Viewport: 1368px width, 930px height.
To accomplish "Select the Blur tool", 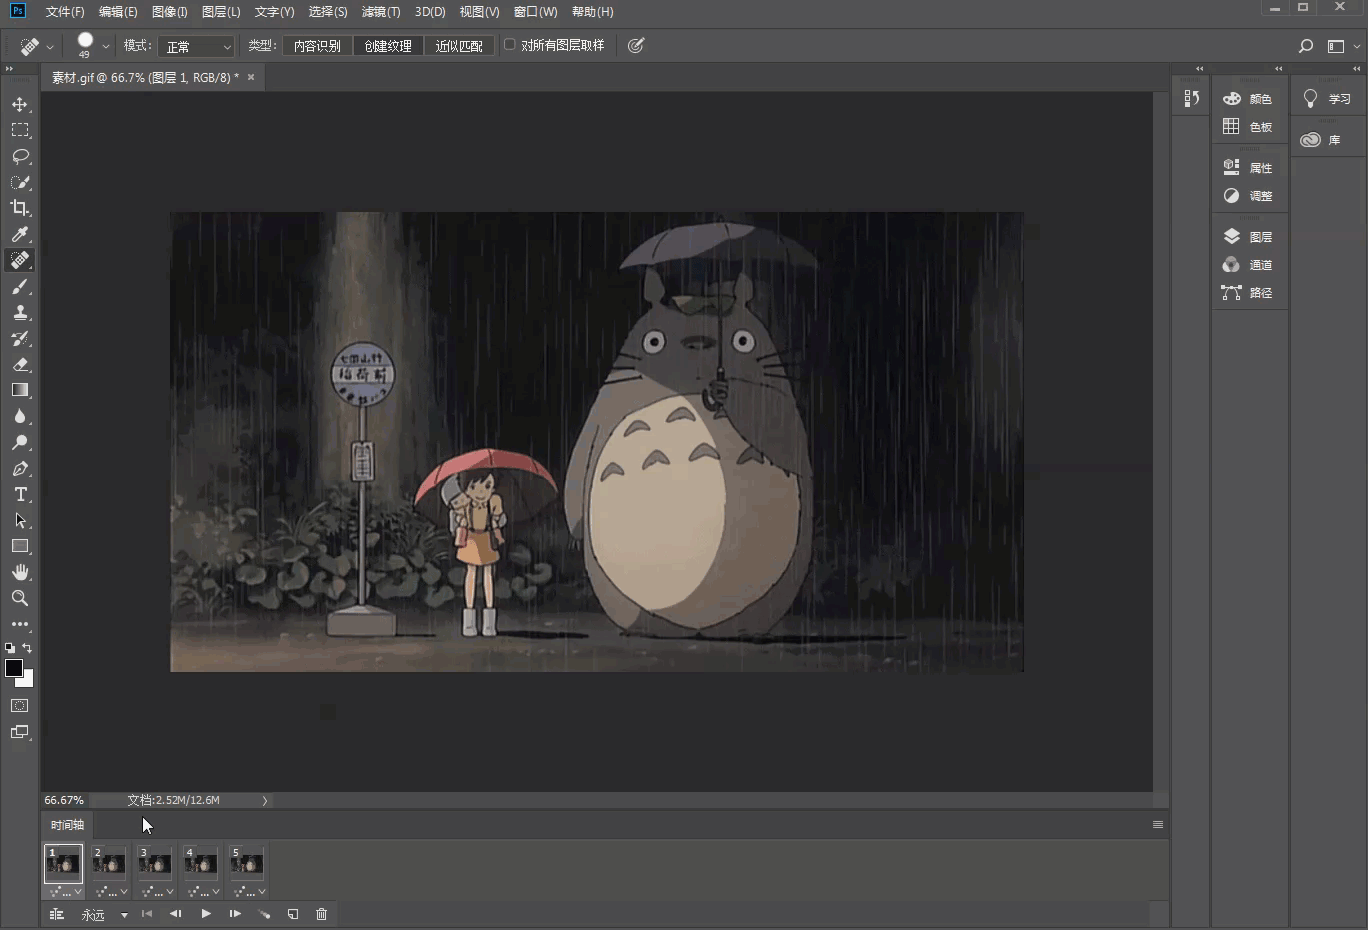I will [x=20, y=416].
